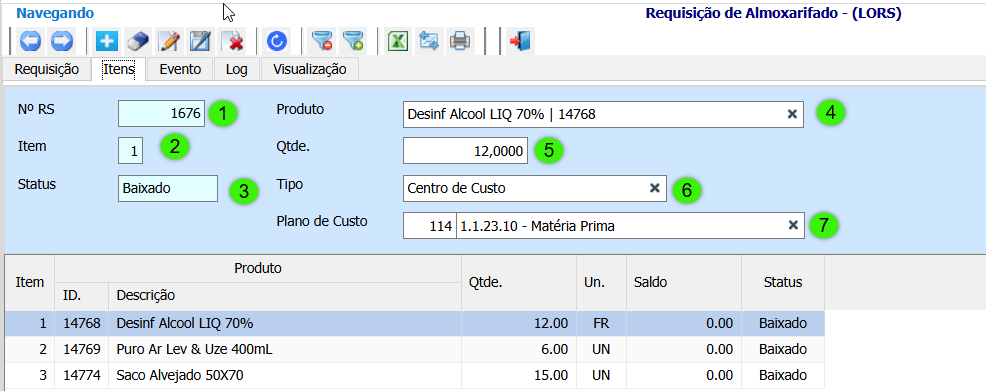Image resolution: width=986 pixels, height=391 pixels.
Task: Click the pencil edit record icon
Action: 169,41
